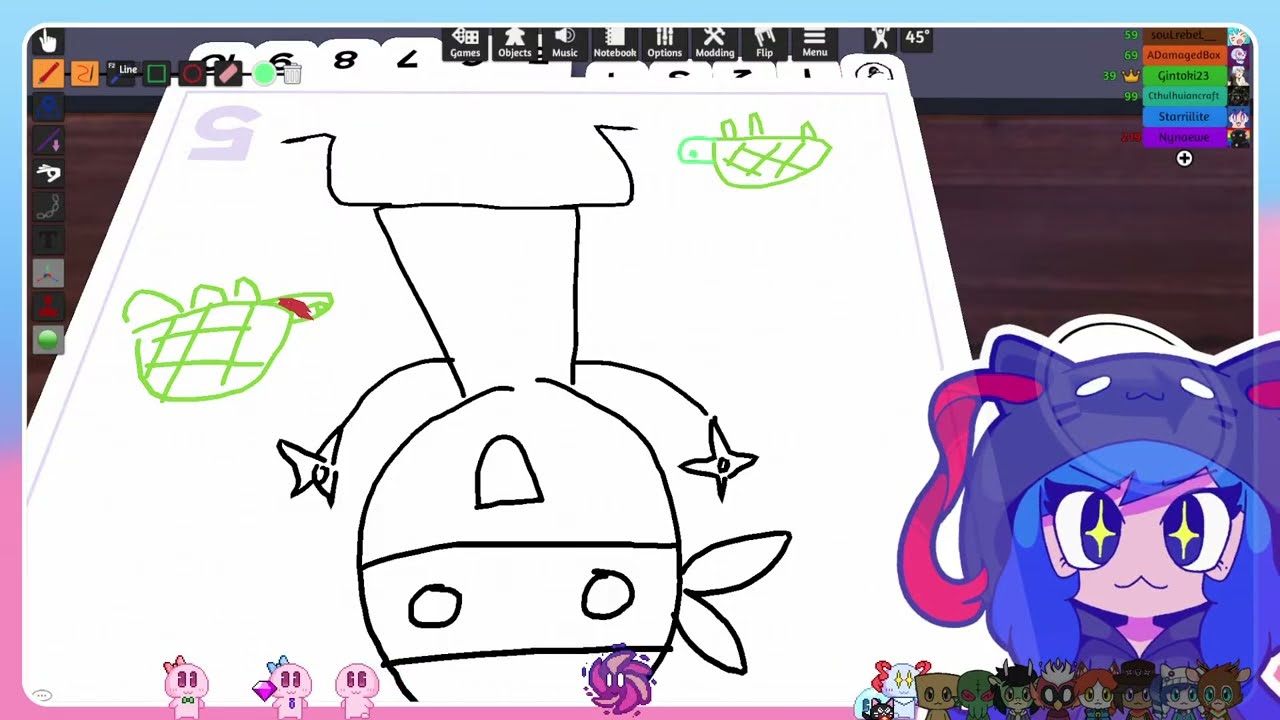The image size is (1280, 720).
Task: Click the player figure camera icon
Action: pyautogui.click(x=880, y=38)
